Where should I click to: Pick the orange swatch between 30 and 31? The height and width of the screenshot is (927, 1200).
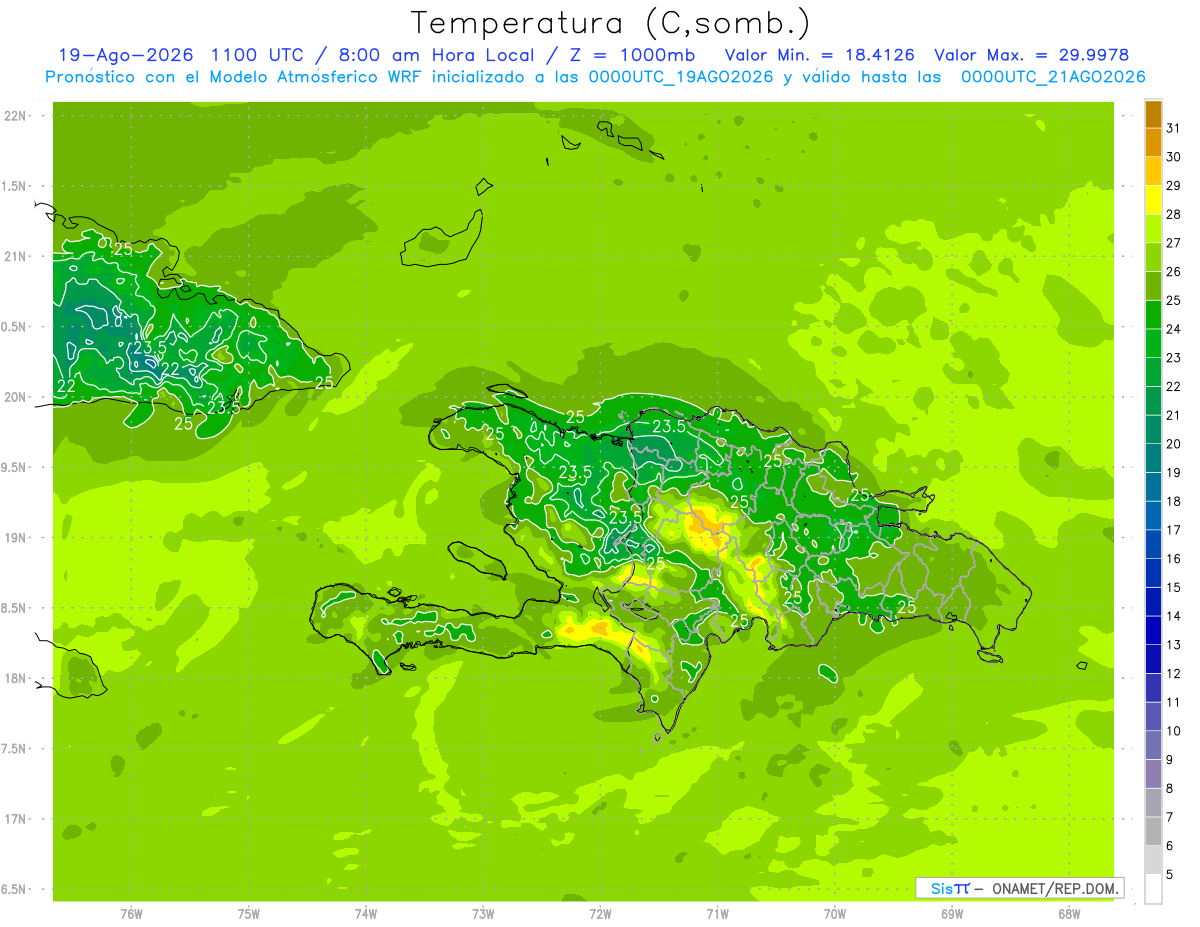click(x=1153, y=142)
